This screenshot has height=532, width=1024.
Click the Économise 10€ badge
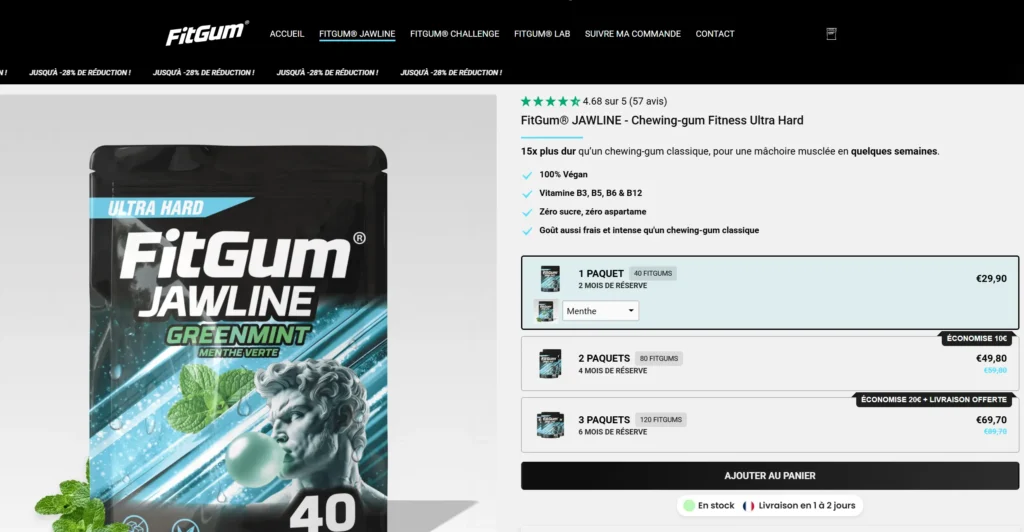coord(977,338)
